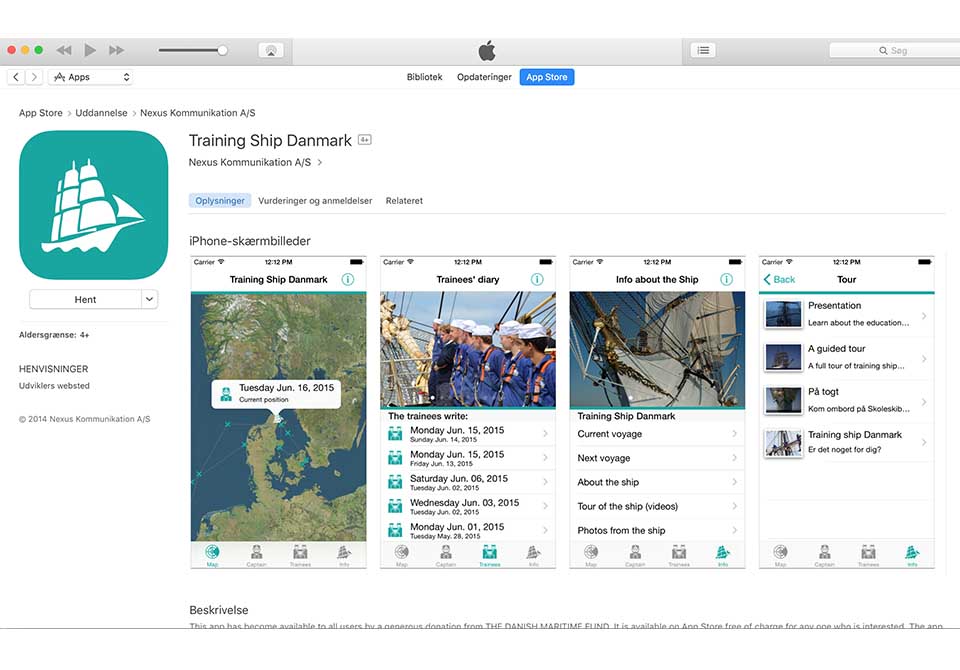Open the AirPlay output button
This screenshot has height=670, width=960.
click(x=271, y=50)
